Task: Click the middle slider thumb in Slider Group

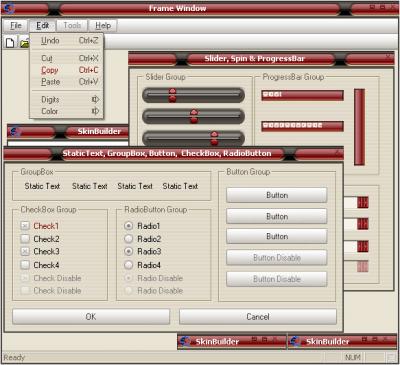Action: click(x=194, y=116)
